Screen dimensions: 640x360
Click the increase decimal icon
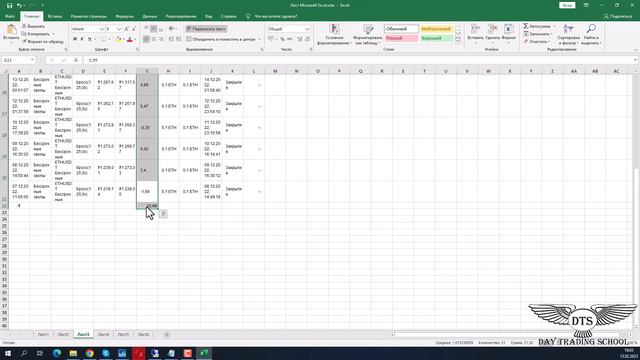(x=300, y=39)
